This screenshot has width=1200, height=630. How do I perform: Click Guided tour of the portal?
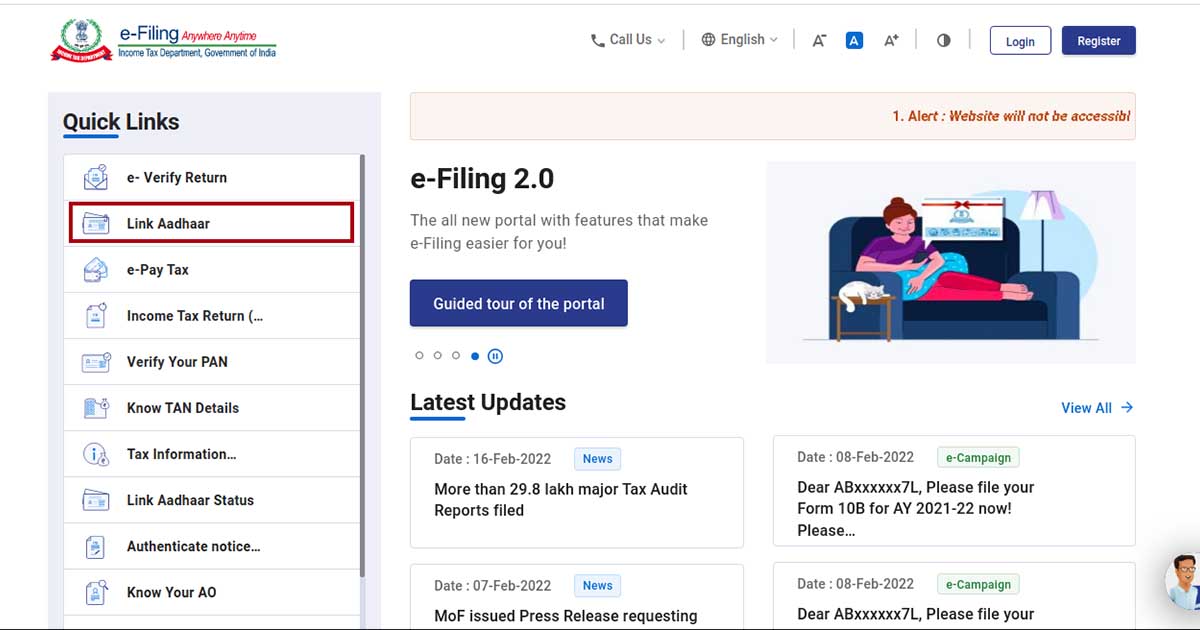click(x=518, y=303)
